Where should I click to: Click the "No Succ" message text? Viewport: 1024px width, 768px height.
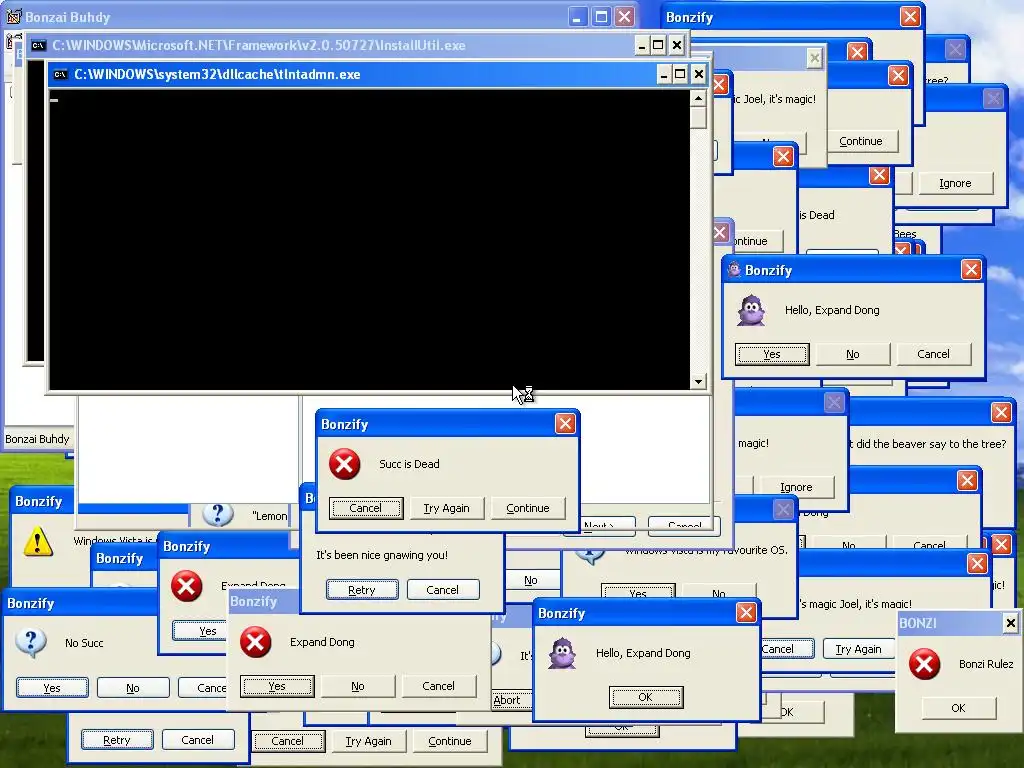pos(84,643)
